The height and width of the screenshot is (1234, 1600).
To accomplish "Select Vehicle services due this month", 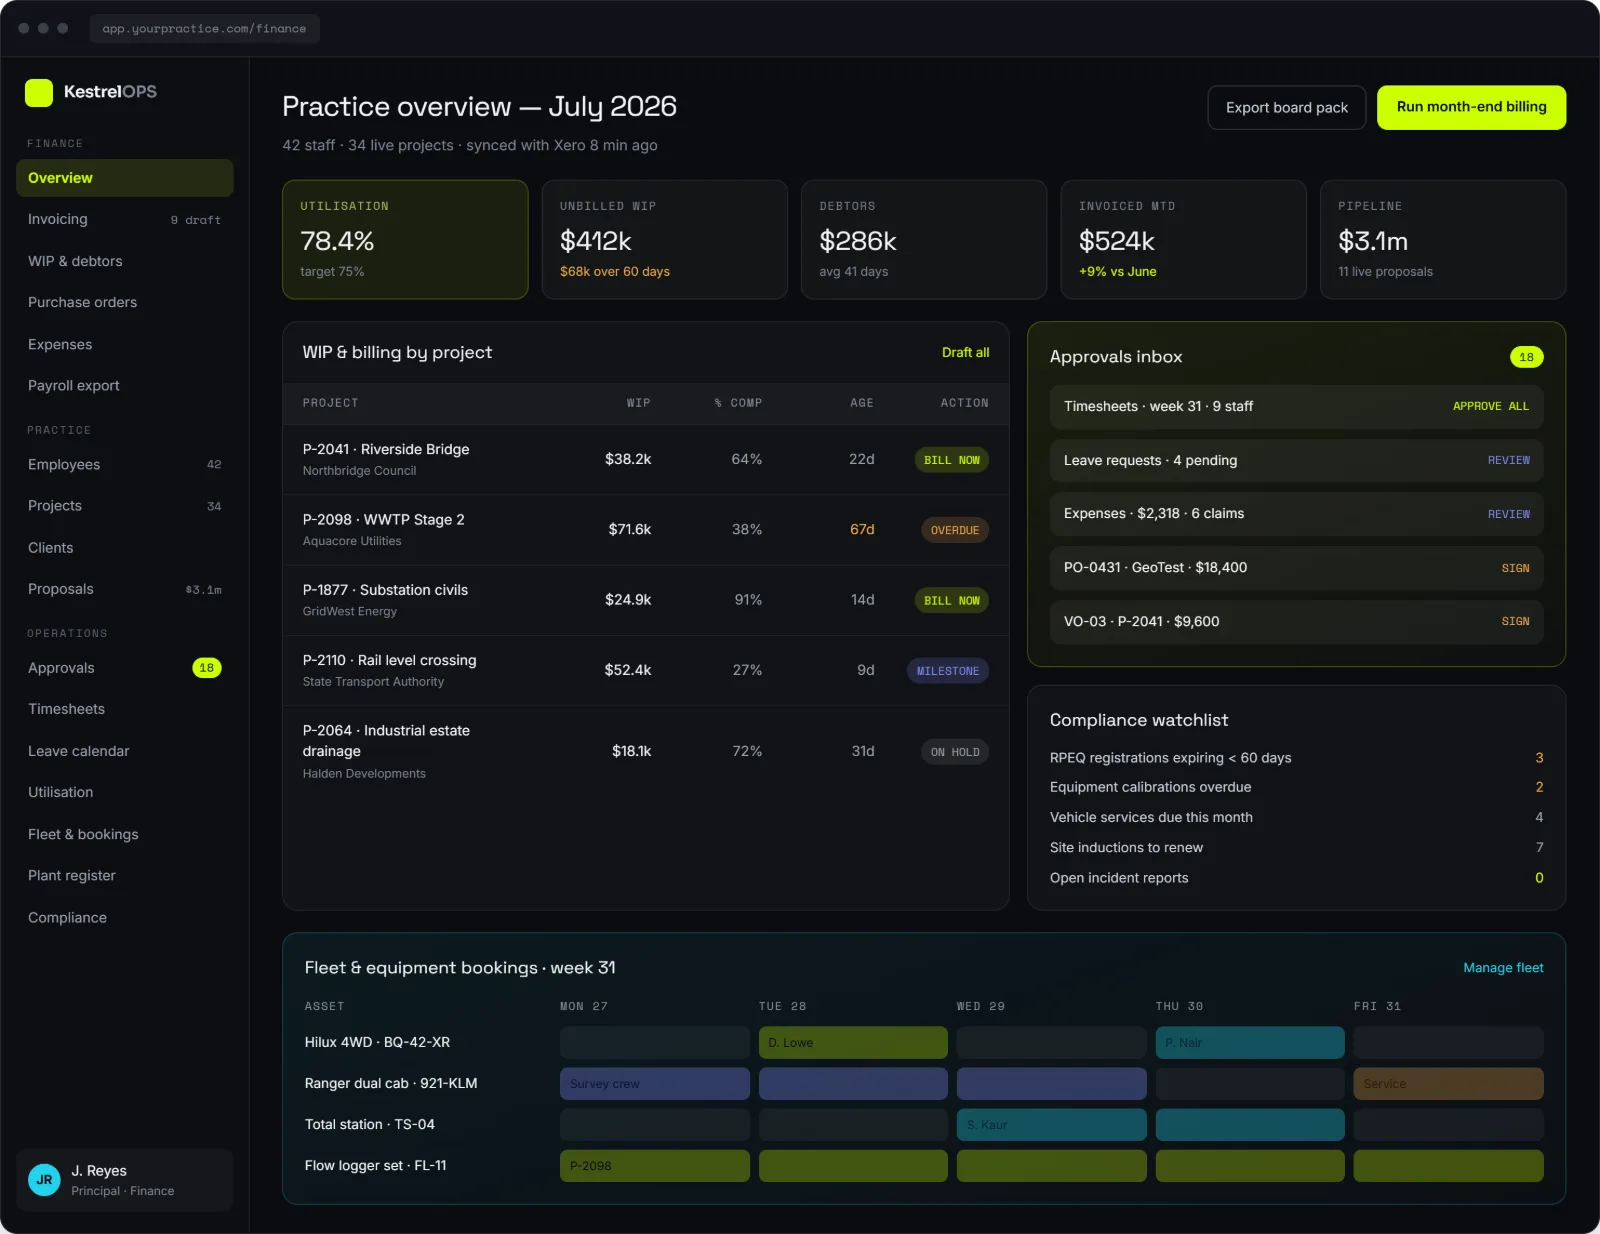I will click(x=1296, y=817).
